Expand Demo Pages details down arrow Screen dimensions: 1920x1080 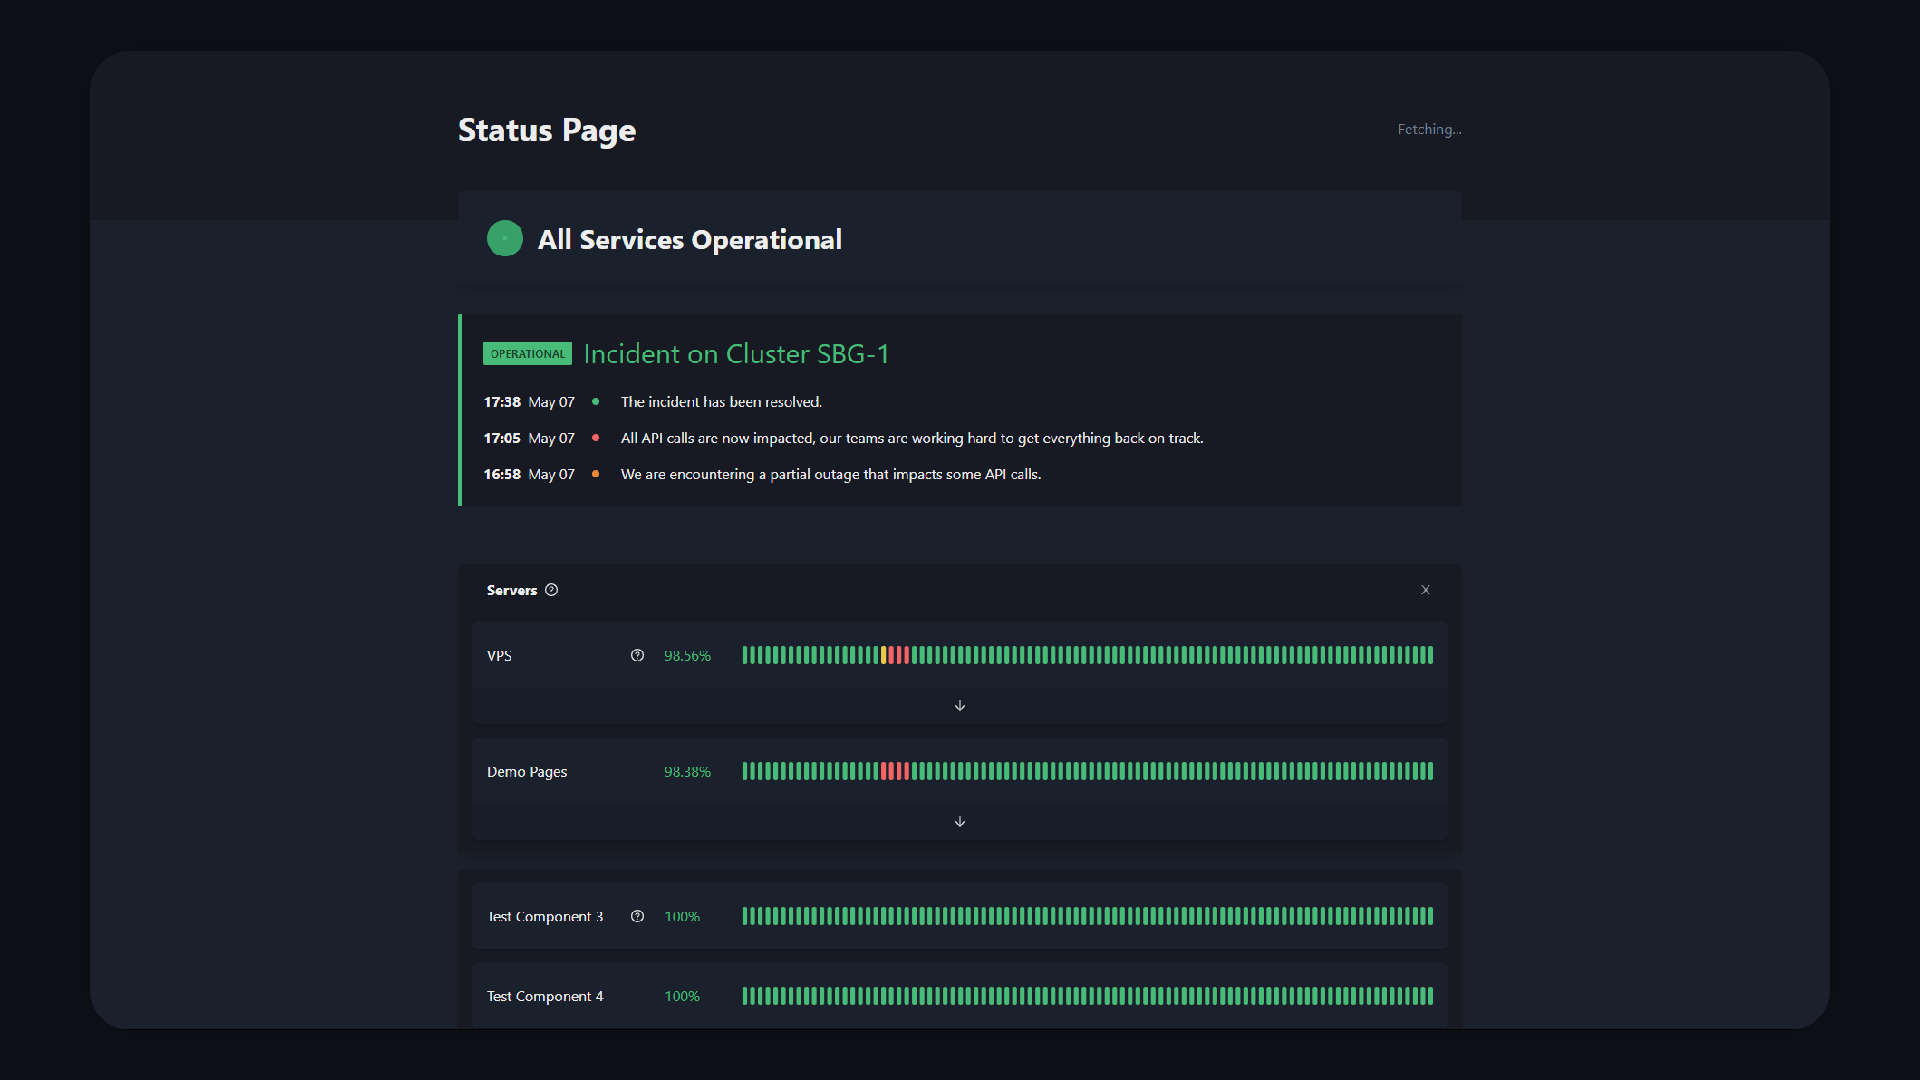point(960,822)
